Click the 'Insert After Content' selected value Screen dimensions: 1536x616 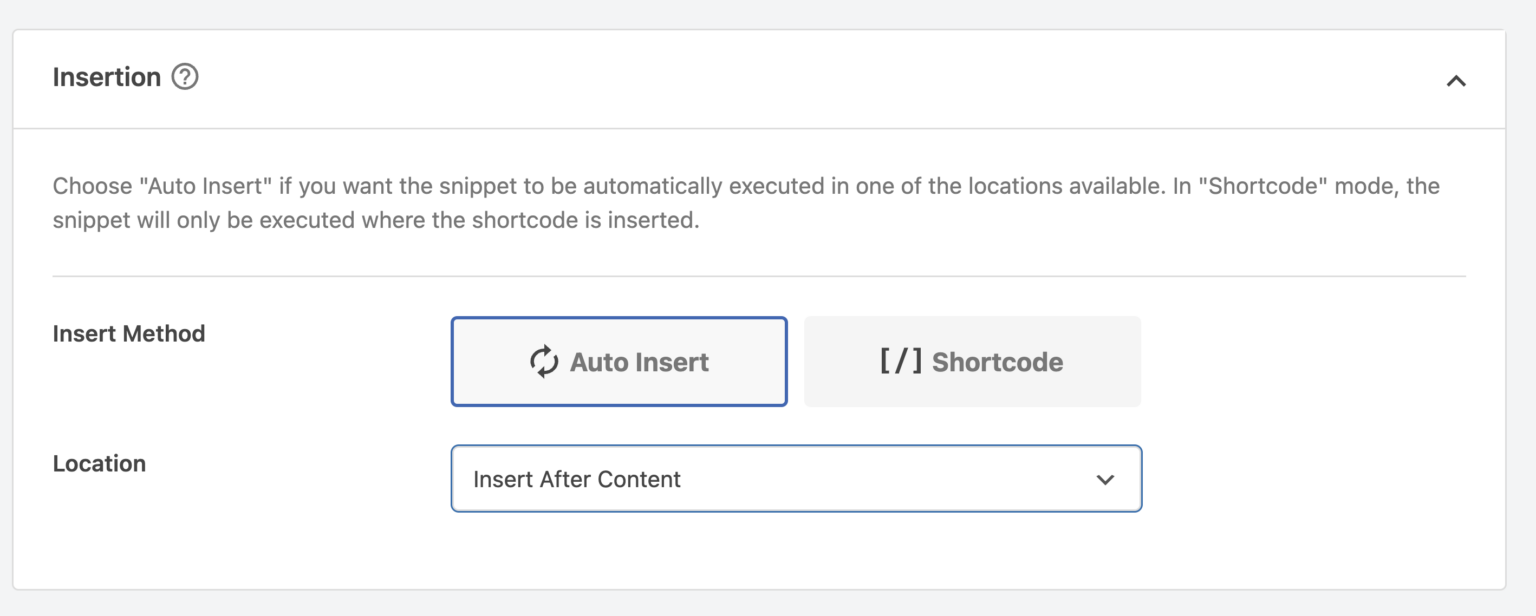click(577, 479)
